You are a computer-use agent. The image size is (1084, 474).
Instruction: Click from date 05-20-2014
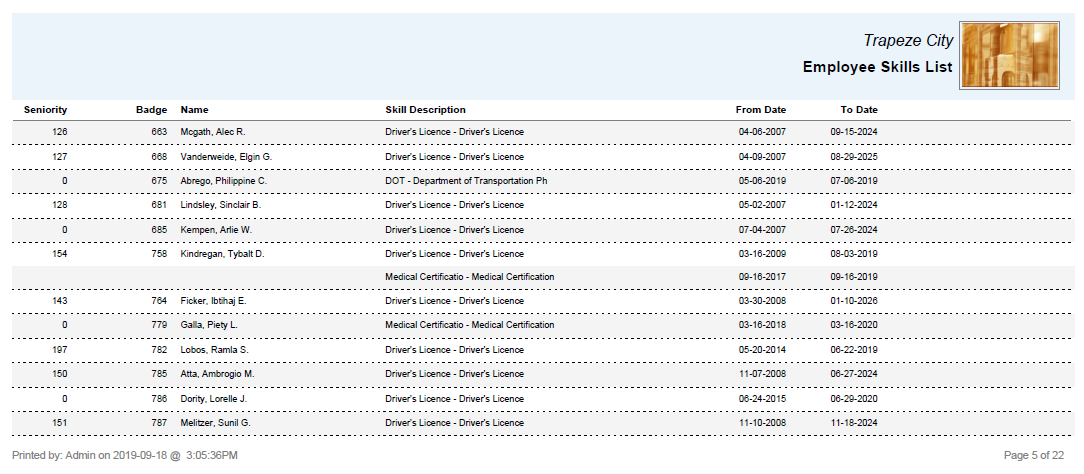click(x=762, y=350)
